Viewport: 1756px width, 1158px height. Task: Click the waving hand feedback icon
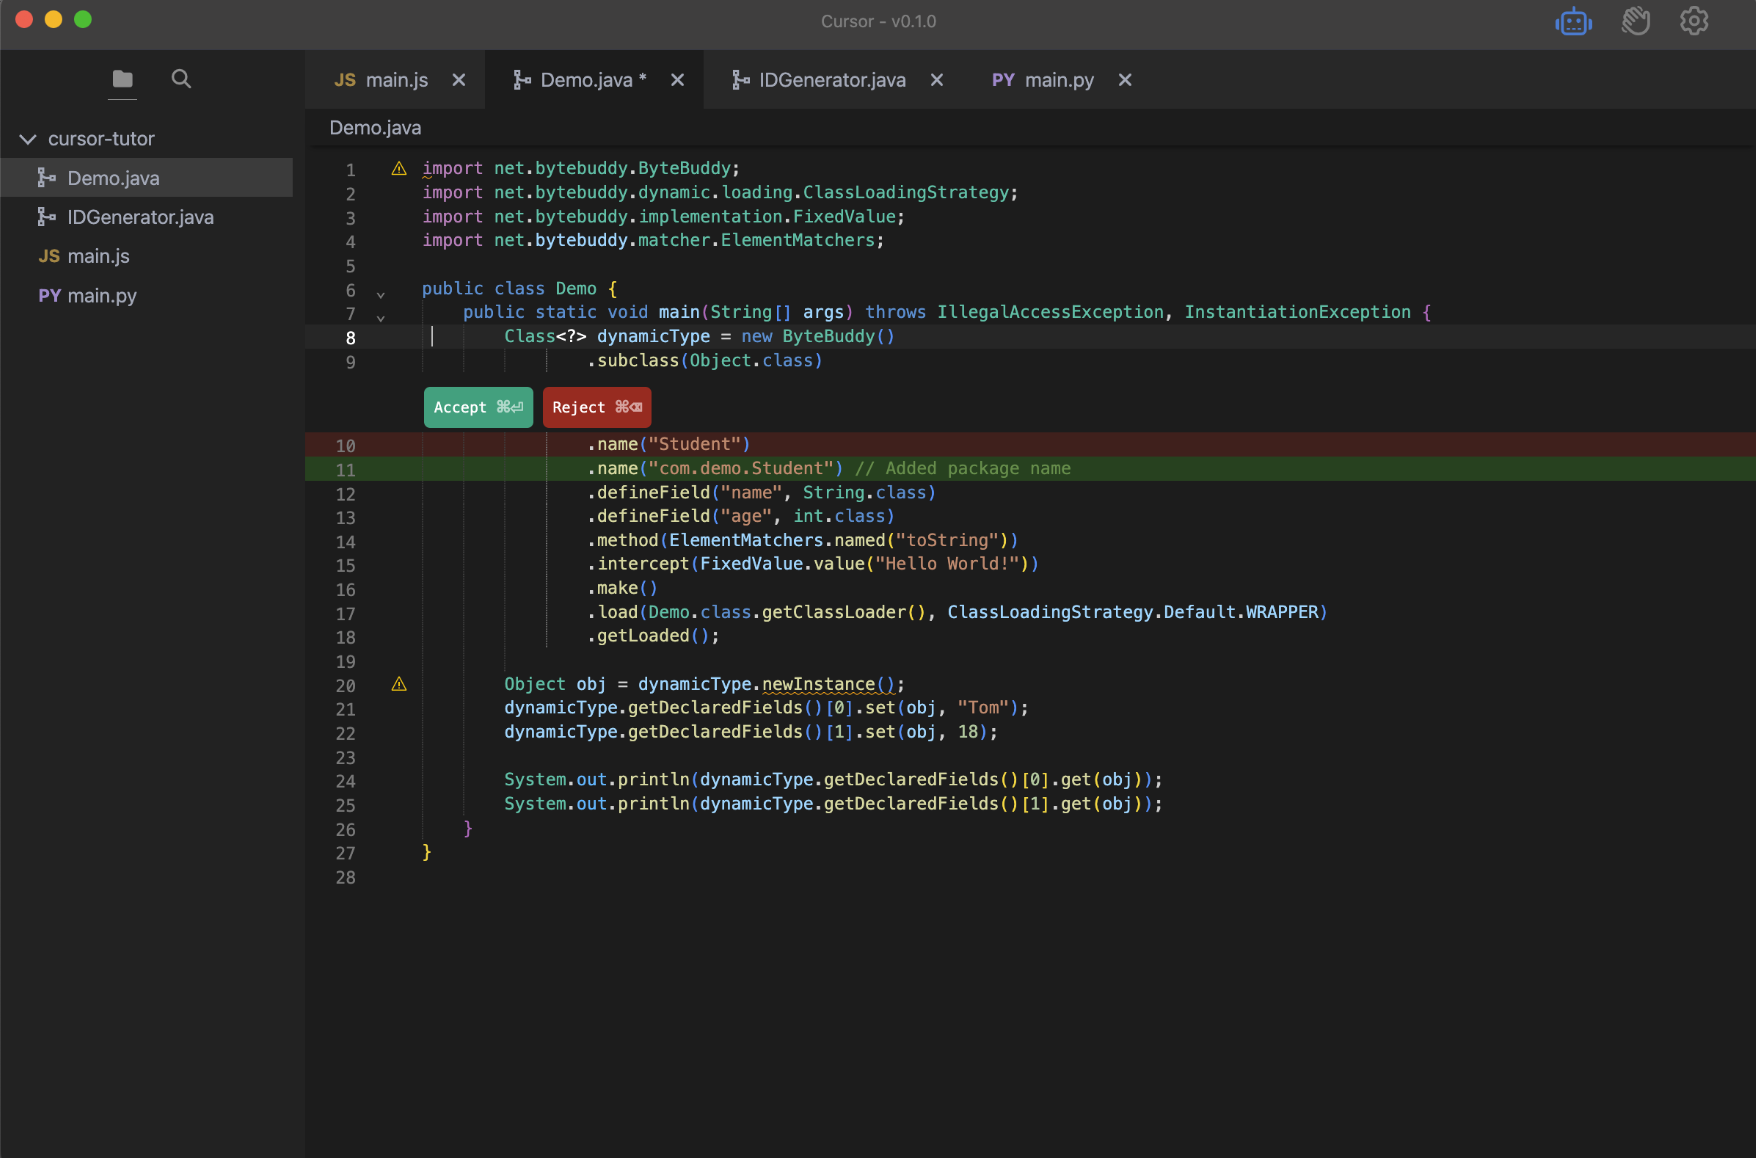(x=1635, y=21)
